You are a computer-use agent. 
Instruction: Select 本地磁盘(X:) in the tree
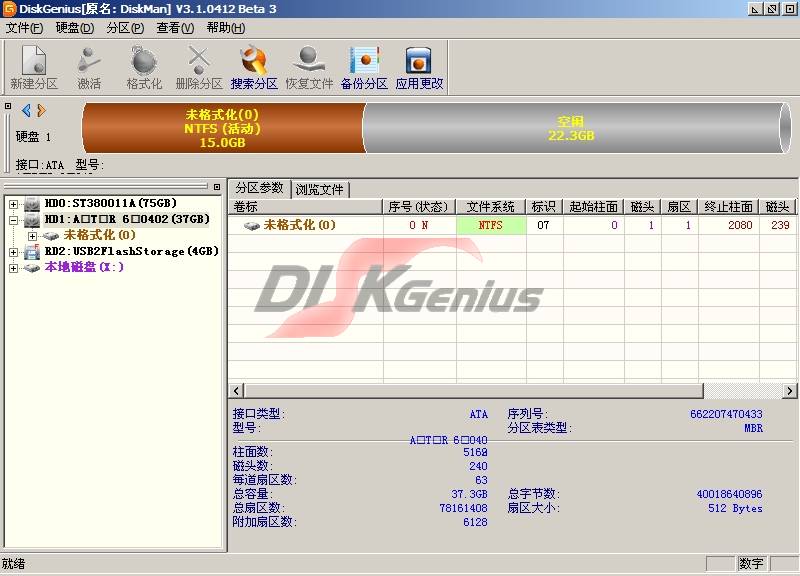pyautogui.click(x=84, y=267)
